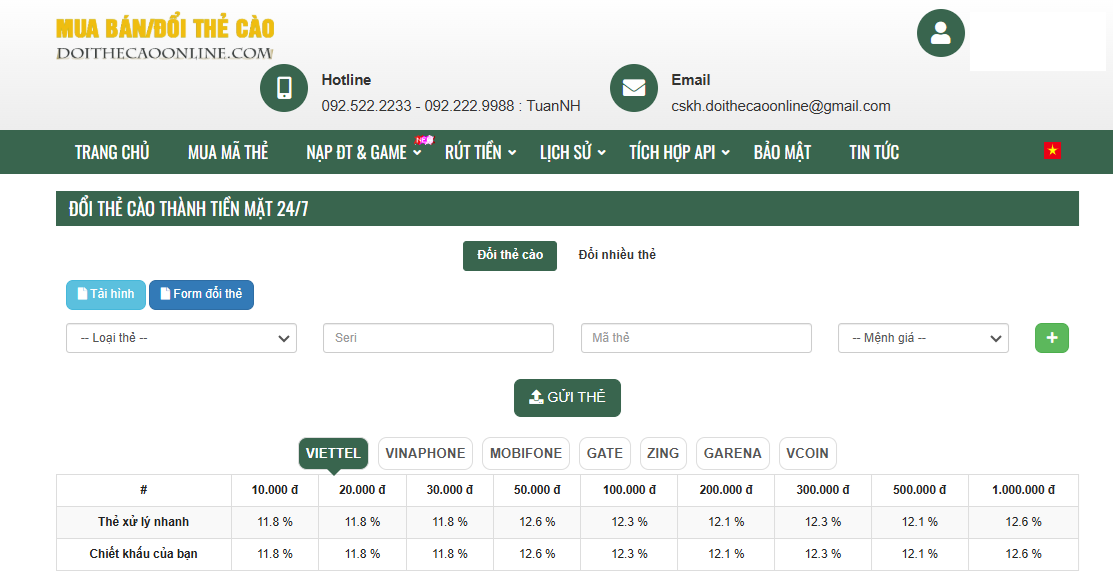
Task: Select the GATE card tab
Action: pos(604,453)
